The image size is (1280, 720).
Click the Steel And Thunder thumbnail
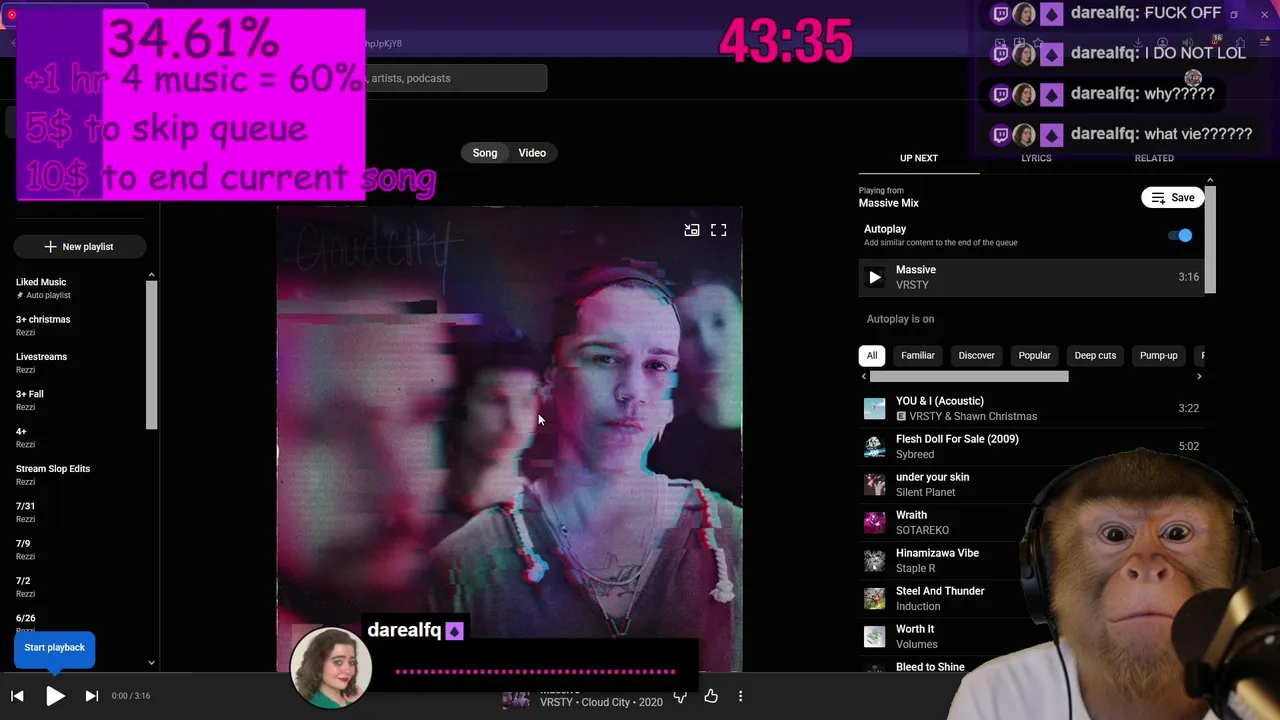pos(875,598)
